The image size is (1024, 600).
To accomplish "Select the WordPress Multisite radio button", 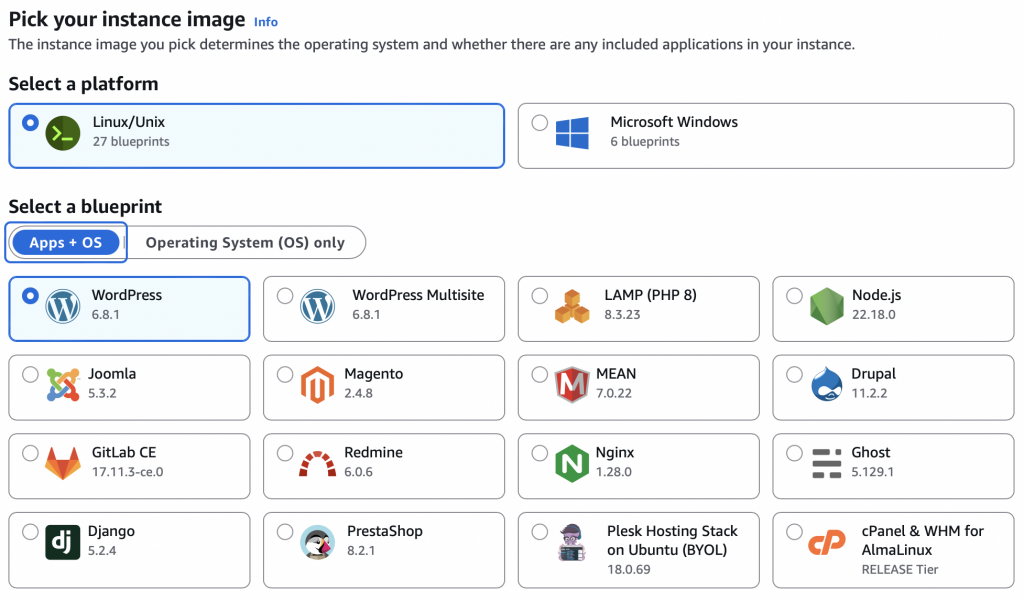I will [285, 296].
